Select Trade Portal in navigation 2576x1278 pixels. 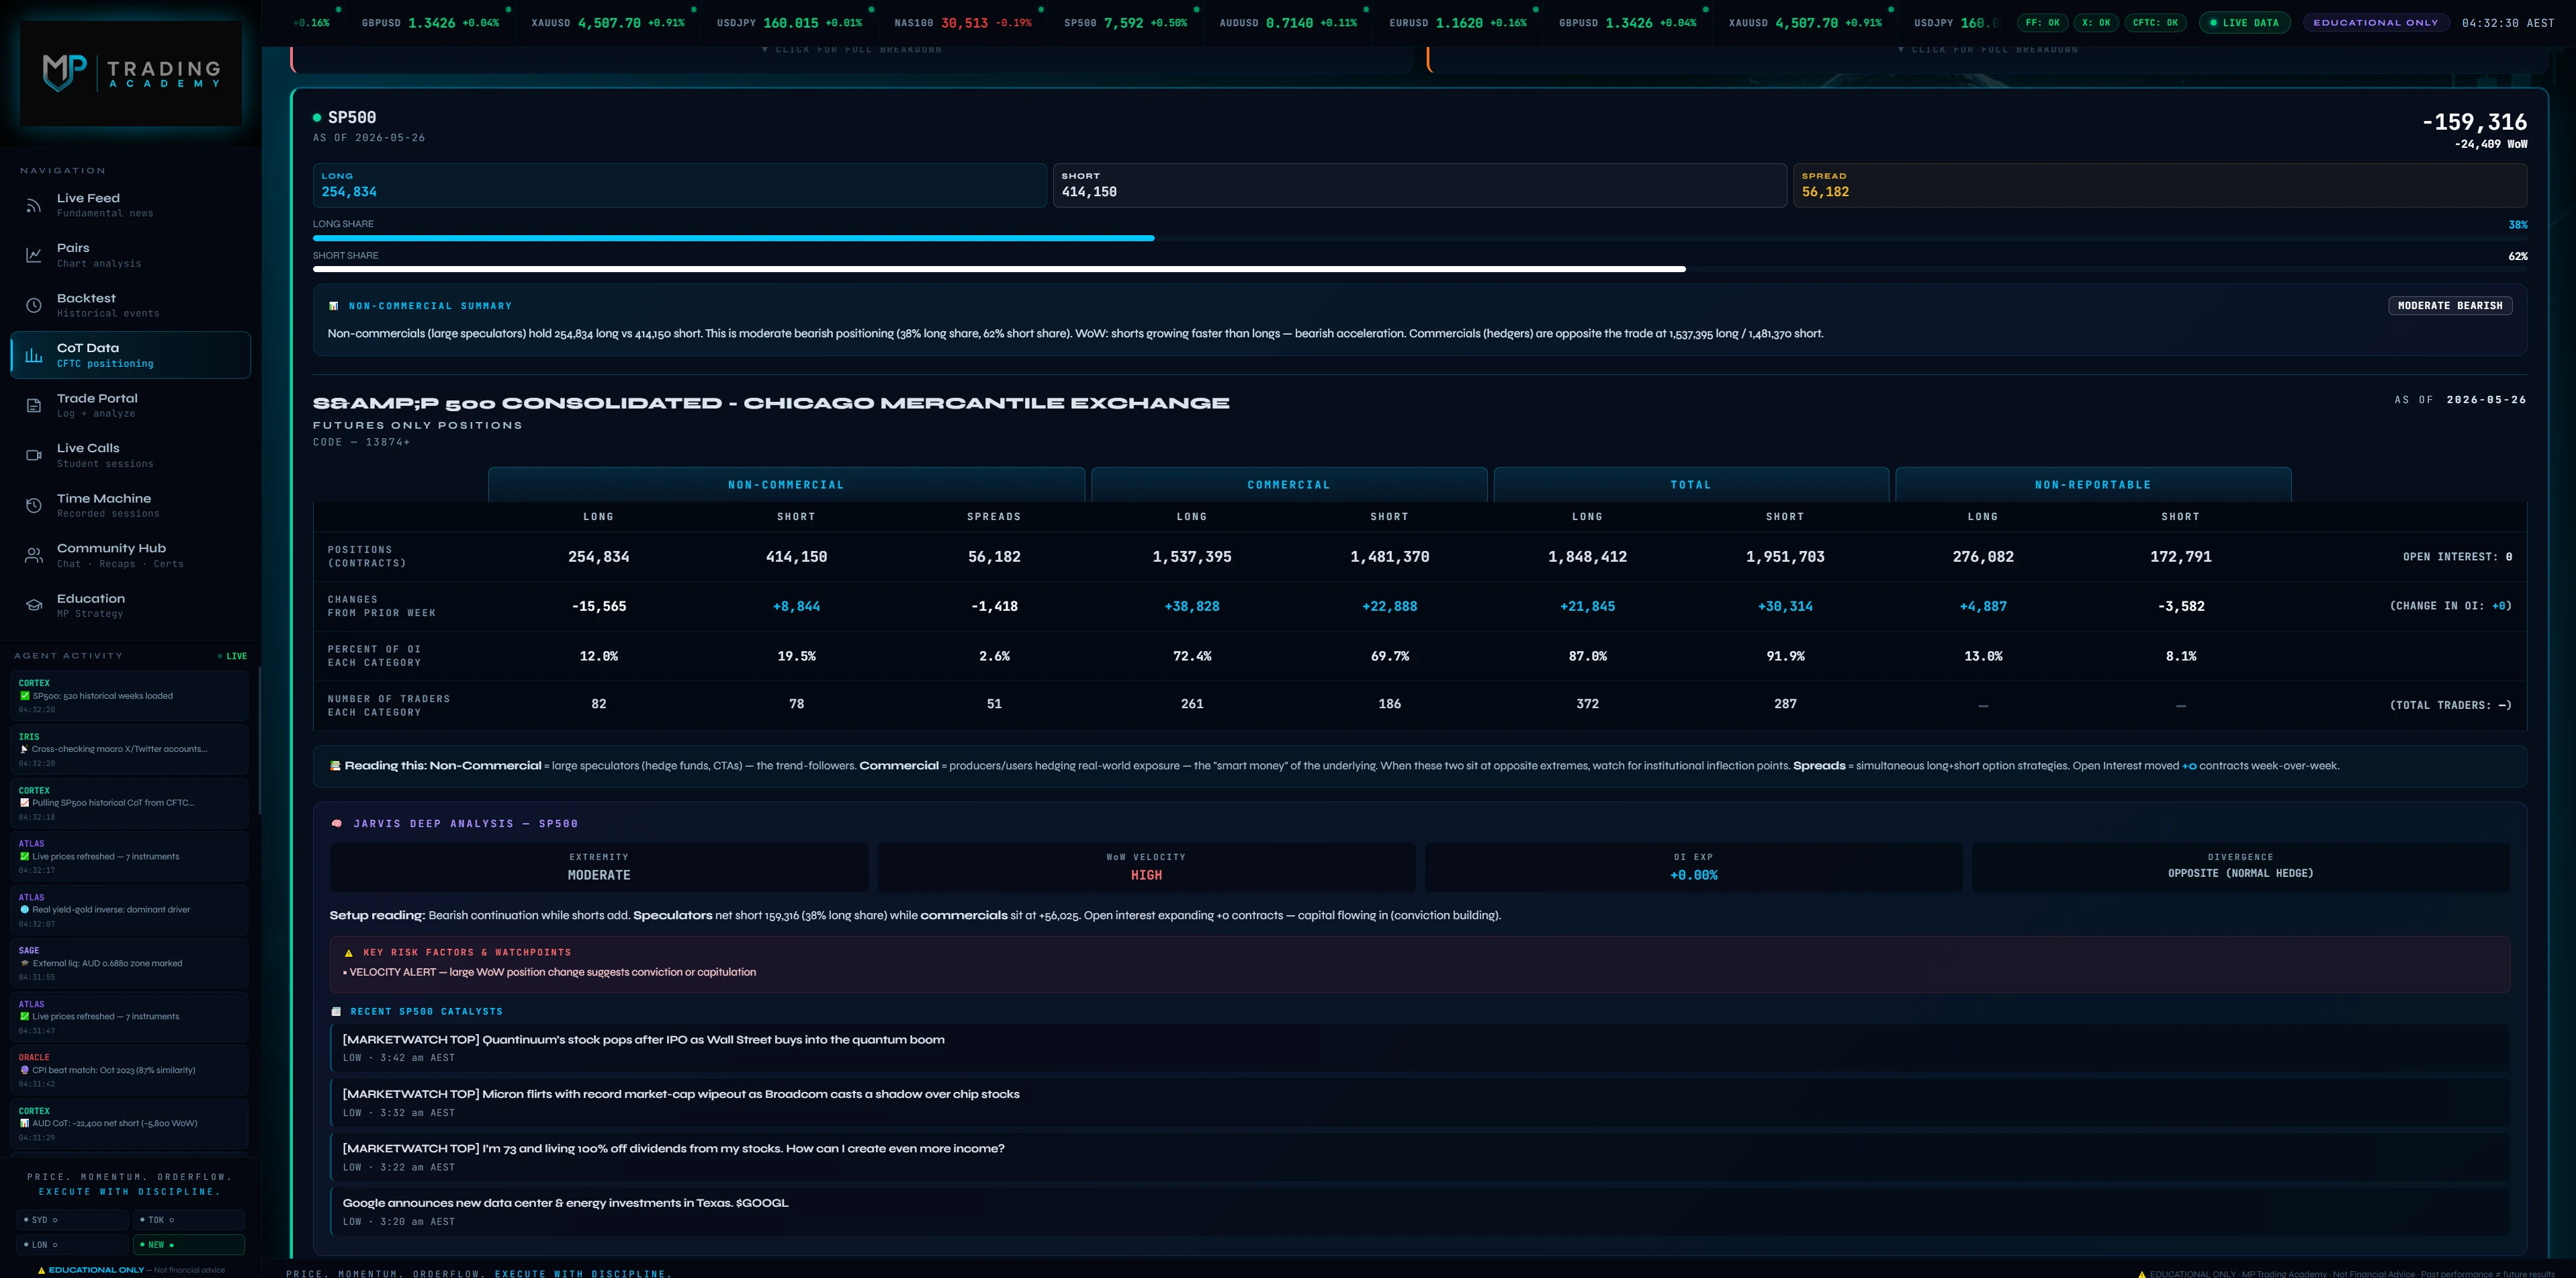pyautogui.click(x=131, y=405)
